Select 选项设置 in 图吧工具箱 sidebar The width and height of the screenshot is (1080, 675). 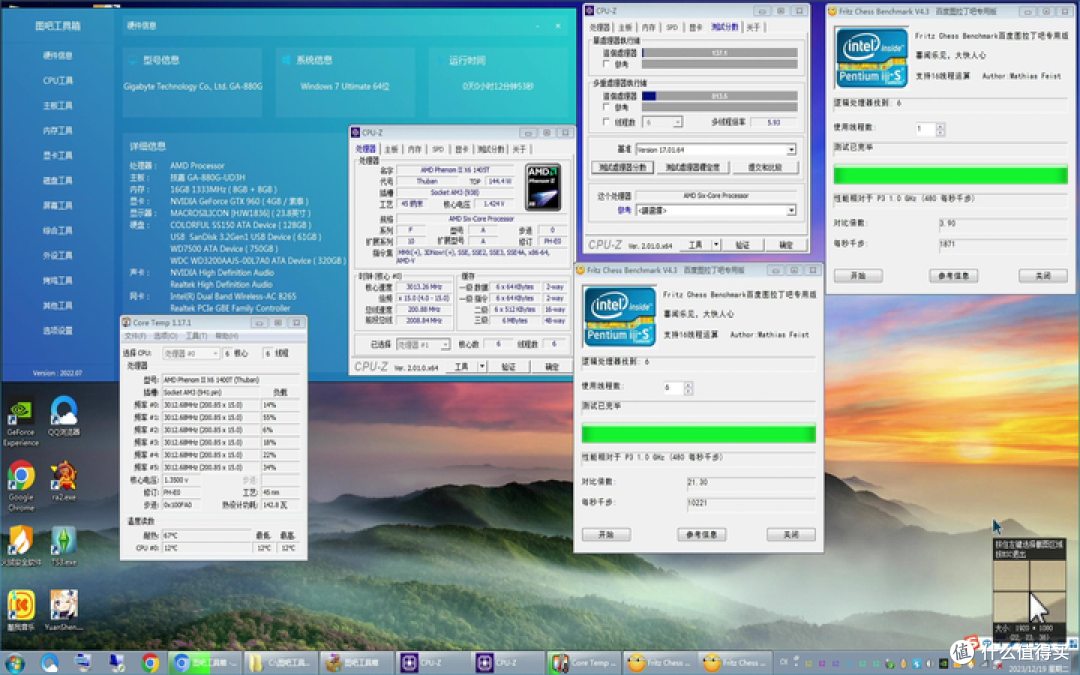click(x=58, y=331)
